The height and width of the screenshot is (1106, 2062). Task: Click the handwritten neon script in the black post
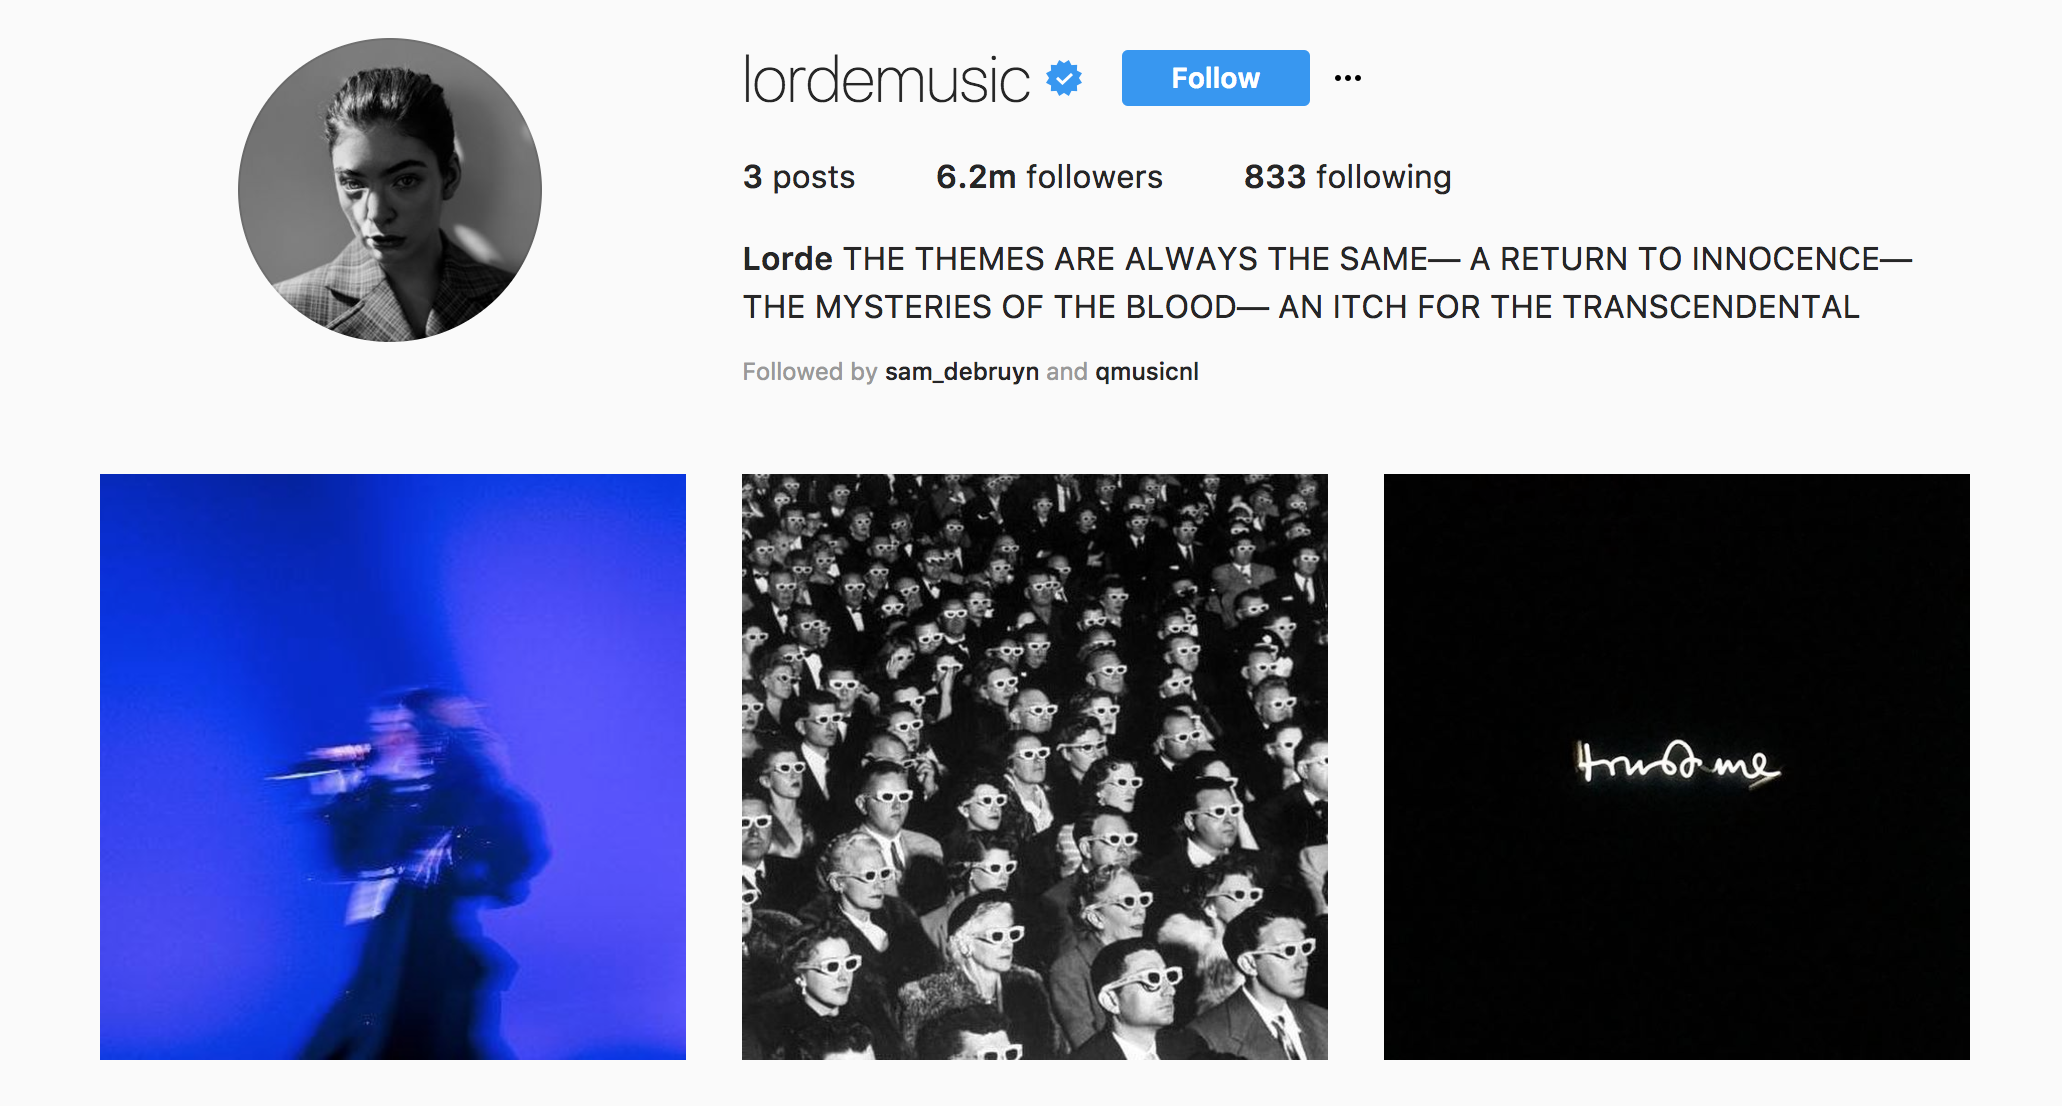click(1679, 765)
